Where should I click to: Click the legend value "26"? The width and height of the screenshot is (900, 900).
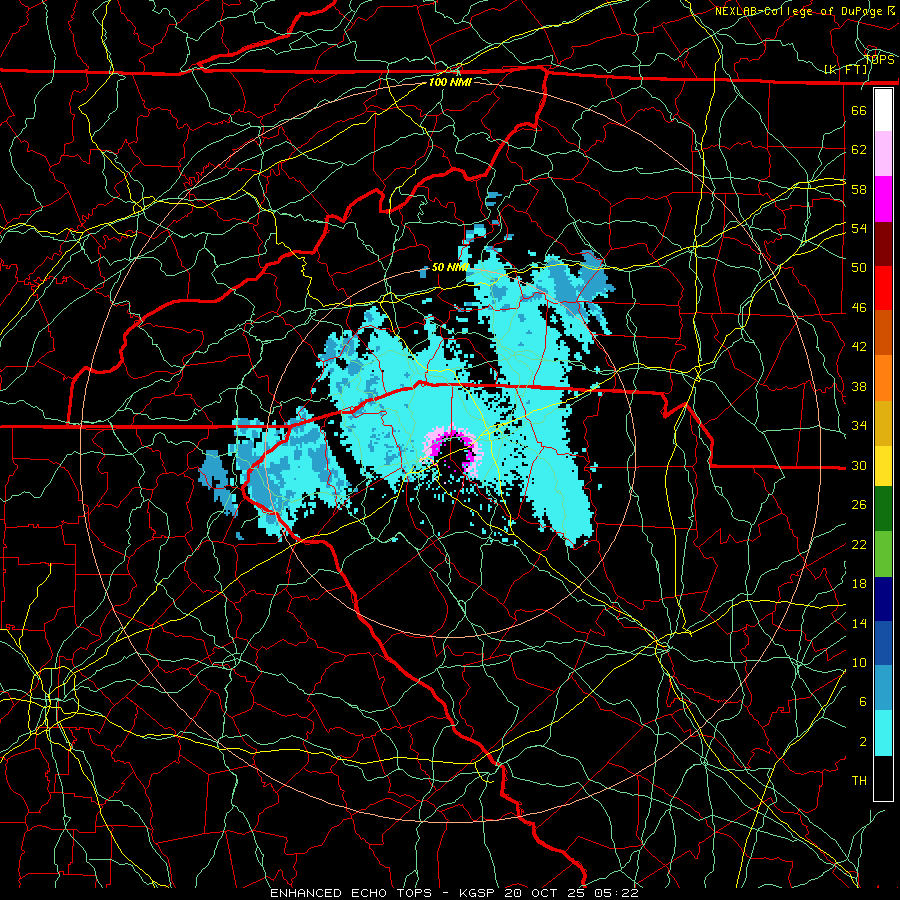coord(859,505)
